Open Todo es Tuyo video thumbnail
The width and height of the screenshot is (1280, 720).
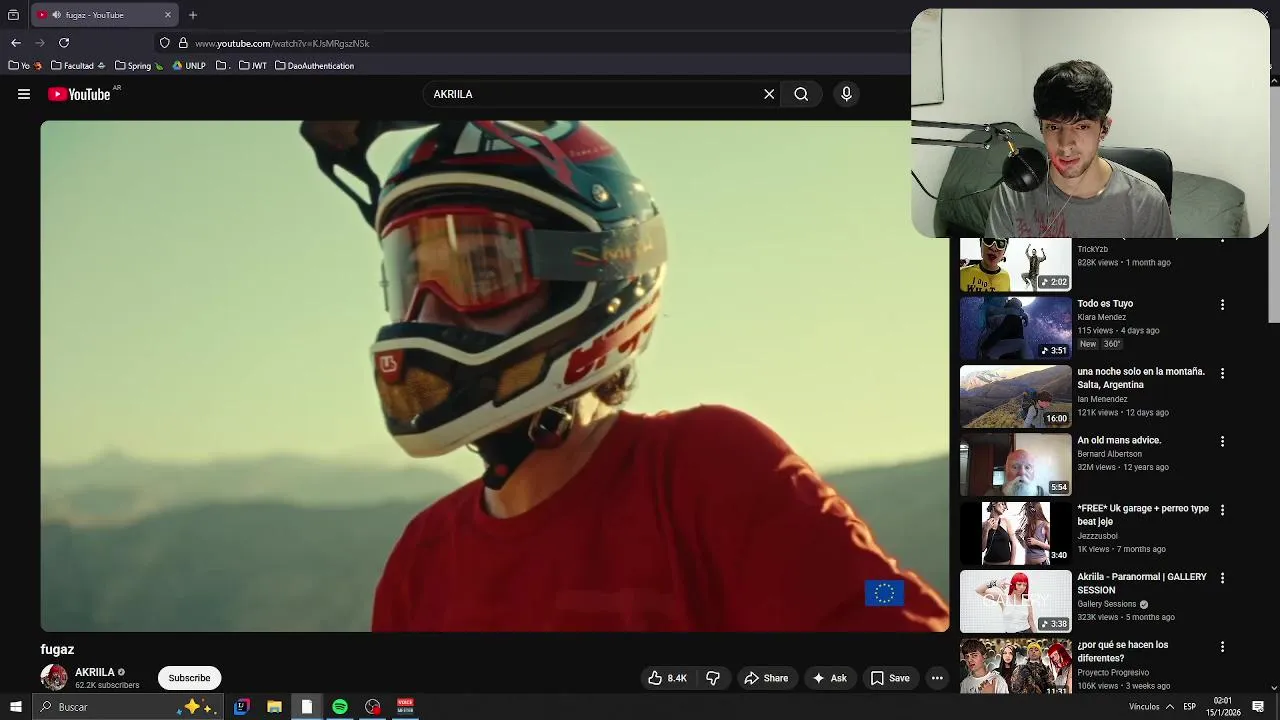click(1015, 328)
